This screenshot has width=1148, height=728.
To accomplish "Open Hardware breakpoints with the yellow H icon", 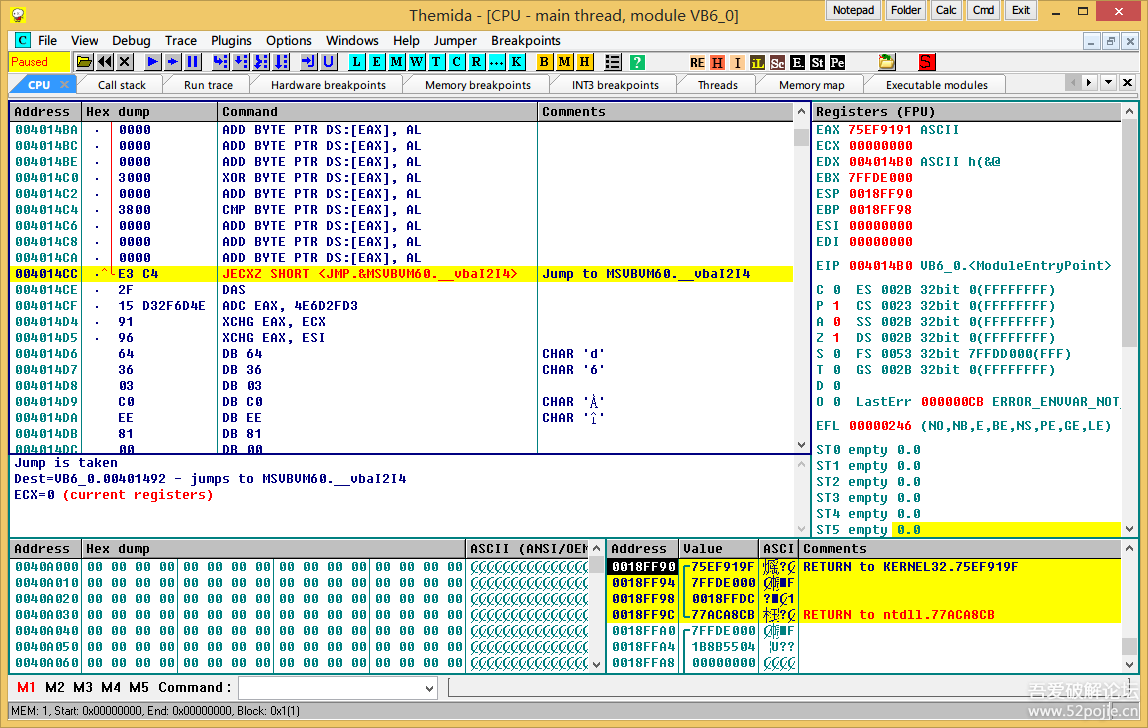I will [584, 62].
